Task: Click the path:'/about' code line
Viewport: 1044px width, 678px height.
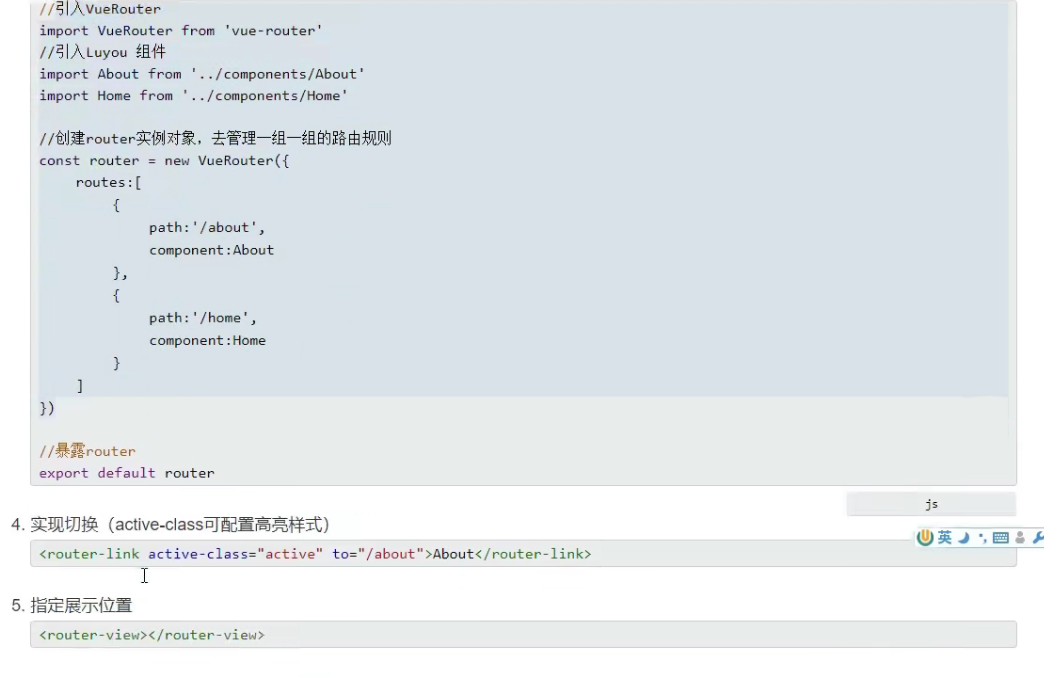Action: coord(207,227)
